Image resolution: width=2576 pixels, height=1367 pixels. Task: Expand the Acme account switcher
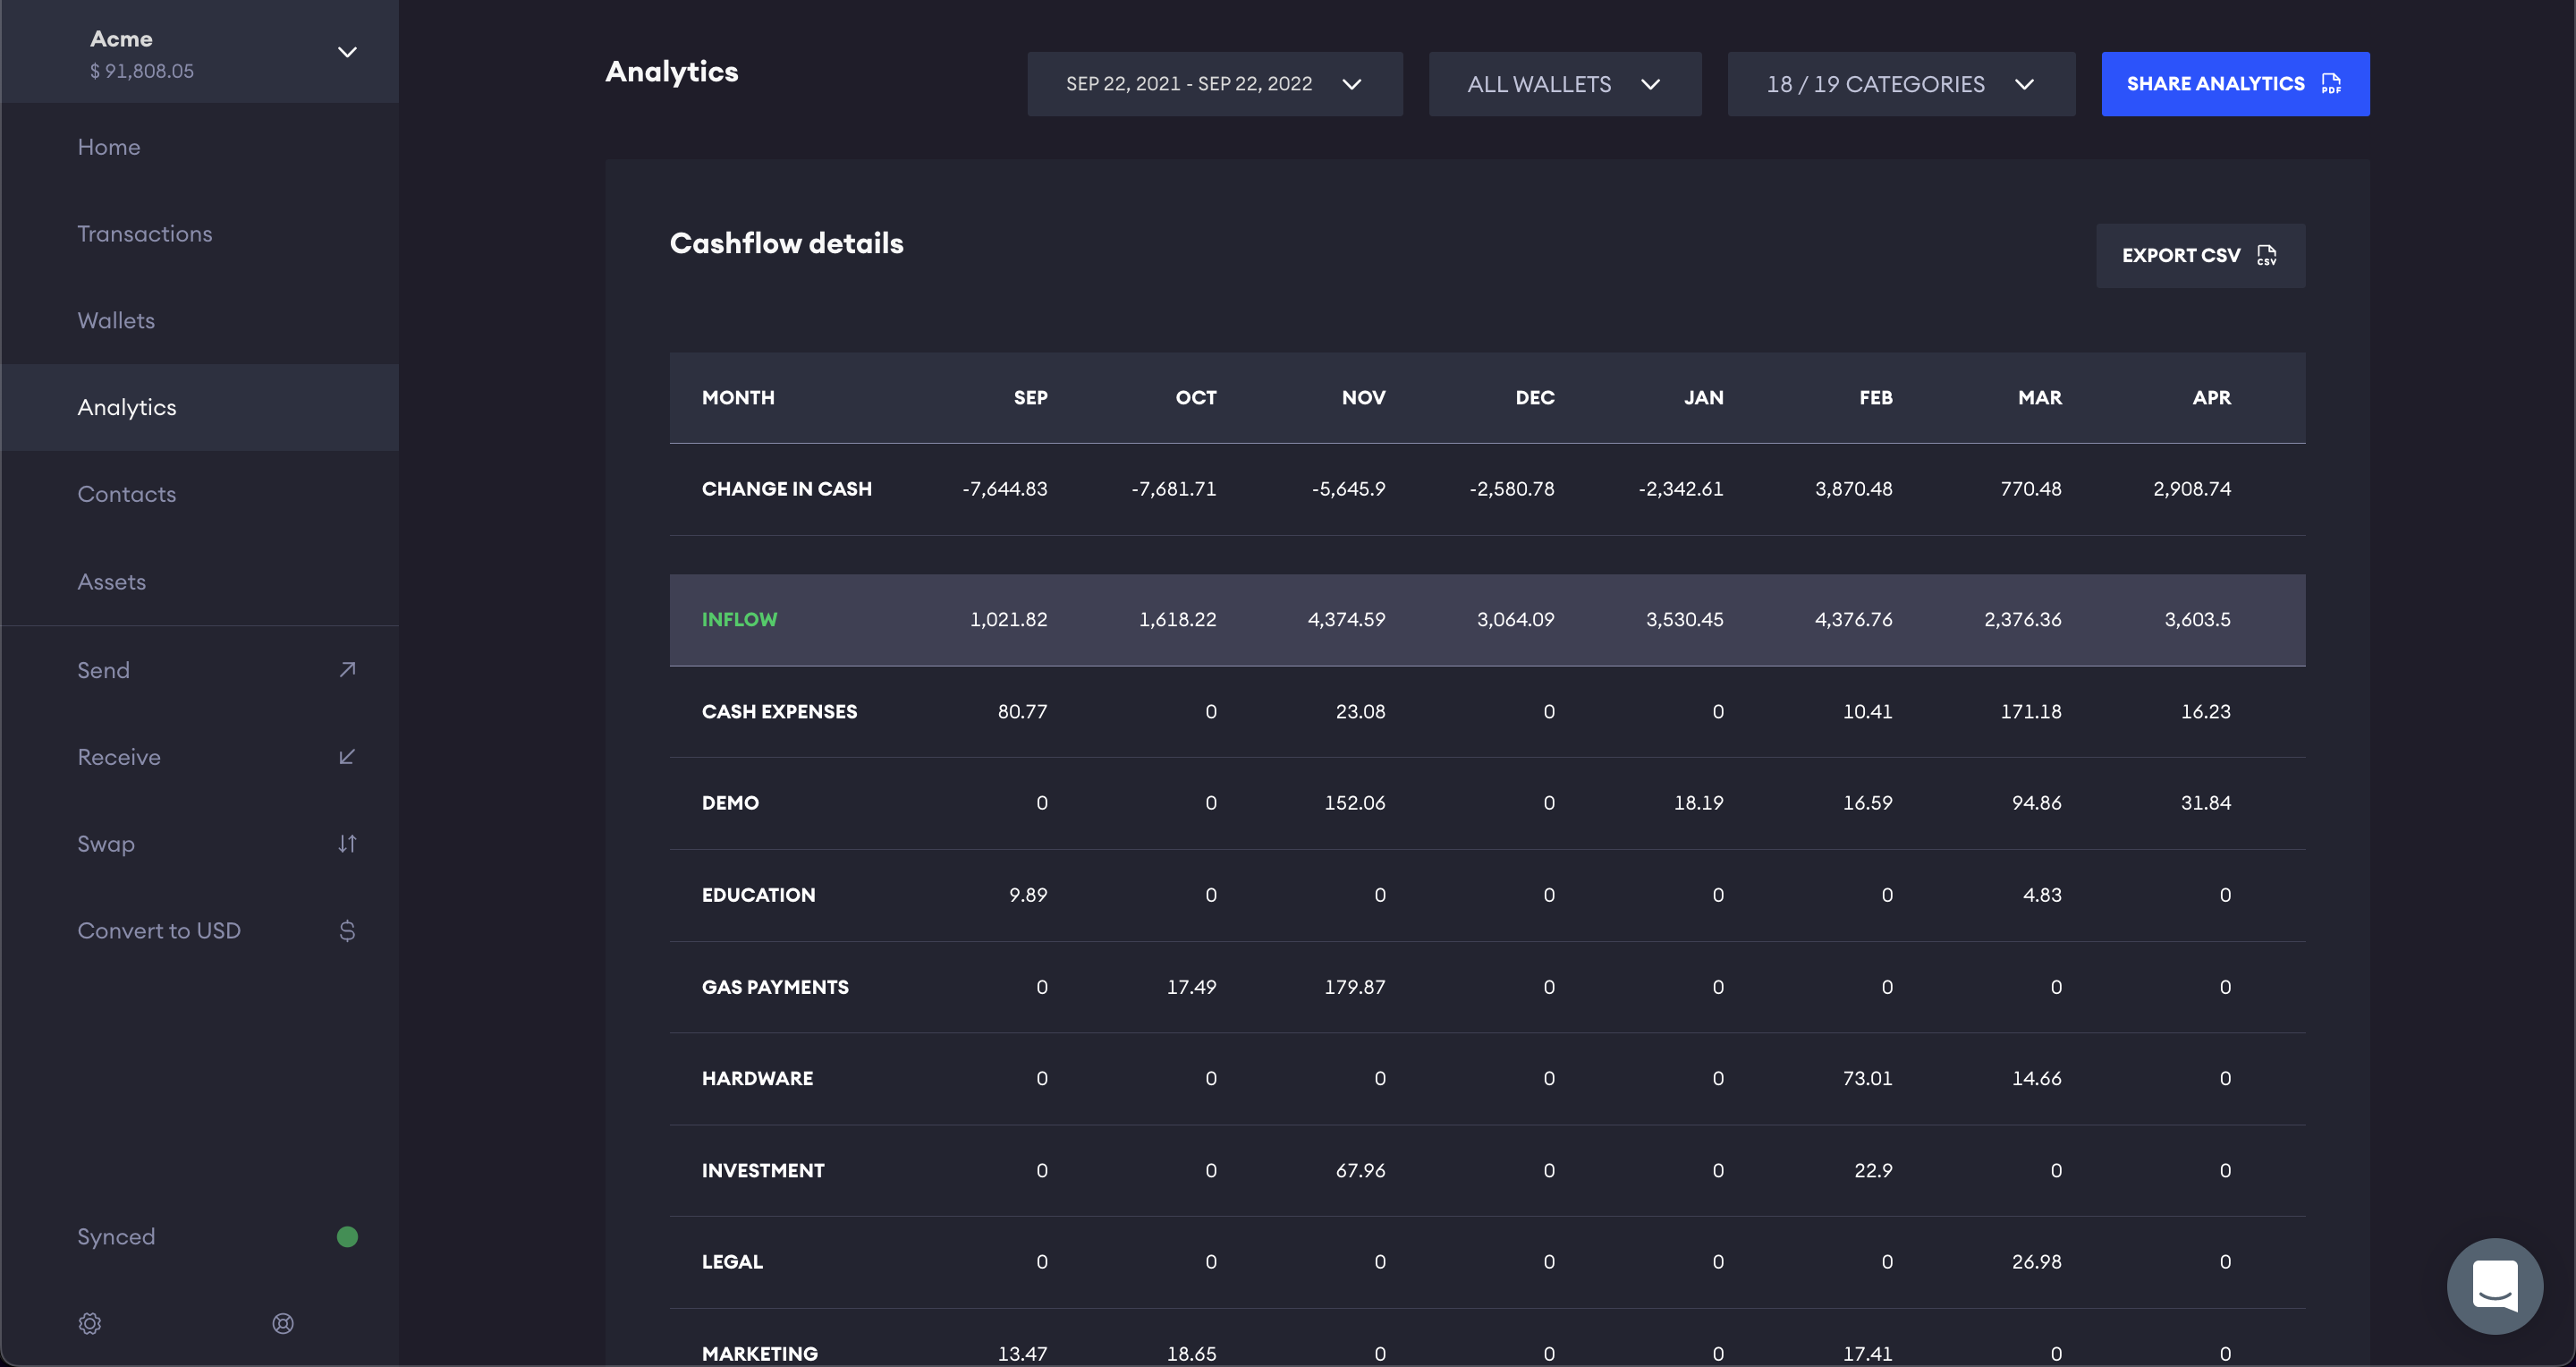[x=347, y=52]
